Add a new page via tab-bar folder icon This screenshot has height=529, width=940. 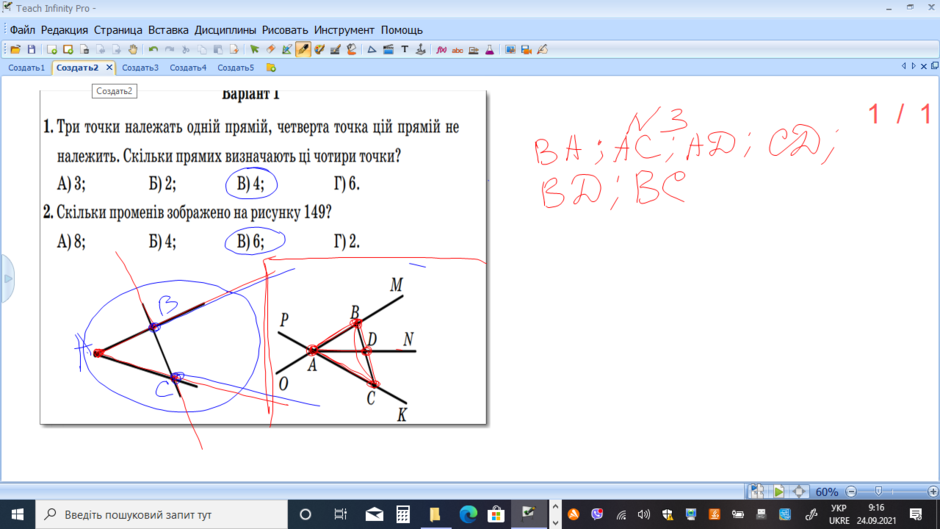(x=271, y=68)
